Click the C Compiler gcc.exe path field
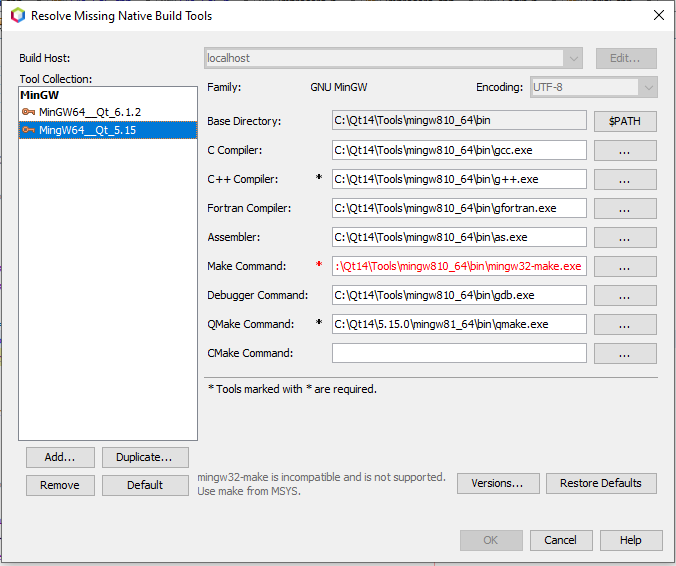676x566 pixels. click(x=459, y=150)
